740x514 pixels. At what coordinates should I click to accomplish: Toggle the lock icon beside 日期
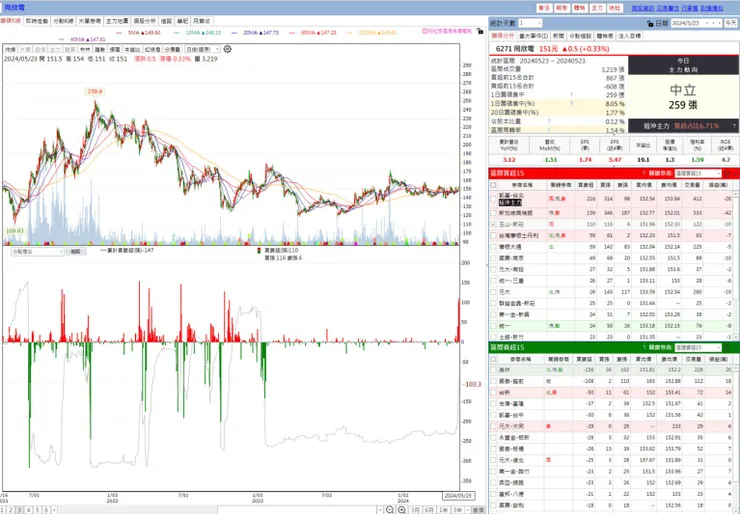(x=650, y=23)
